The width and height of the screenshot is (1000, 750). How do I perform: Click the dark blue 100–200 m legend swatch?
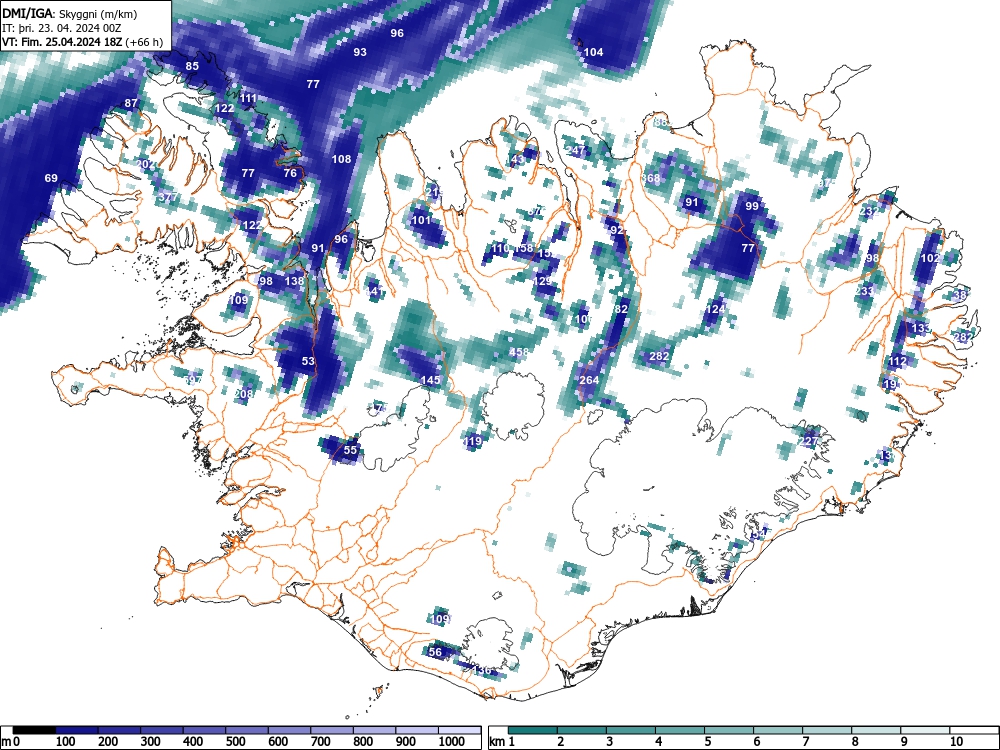click(77, 729)
